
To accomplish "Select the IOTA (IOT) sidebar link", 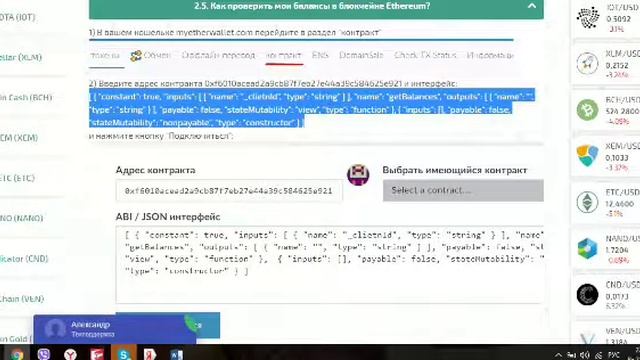I will click(18, 17).
